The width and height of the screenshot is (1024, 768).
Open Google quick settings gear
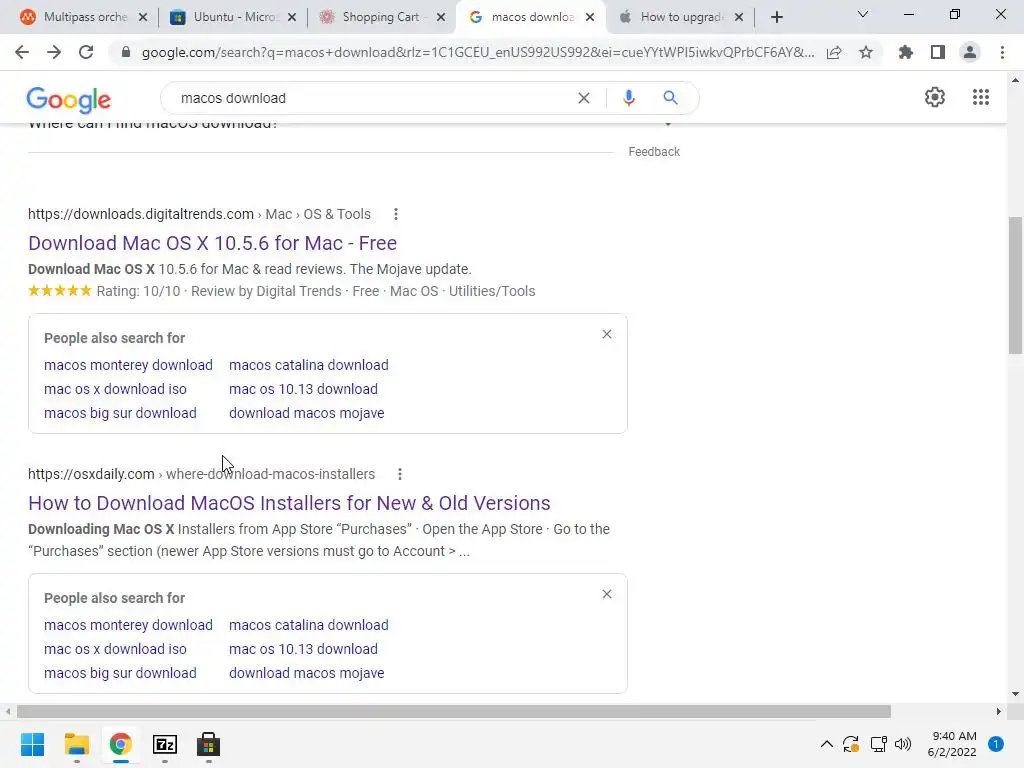click(x=935, y=97)
